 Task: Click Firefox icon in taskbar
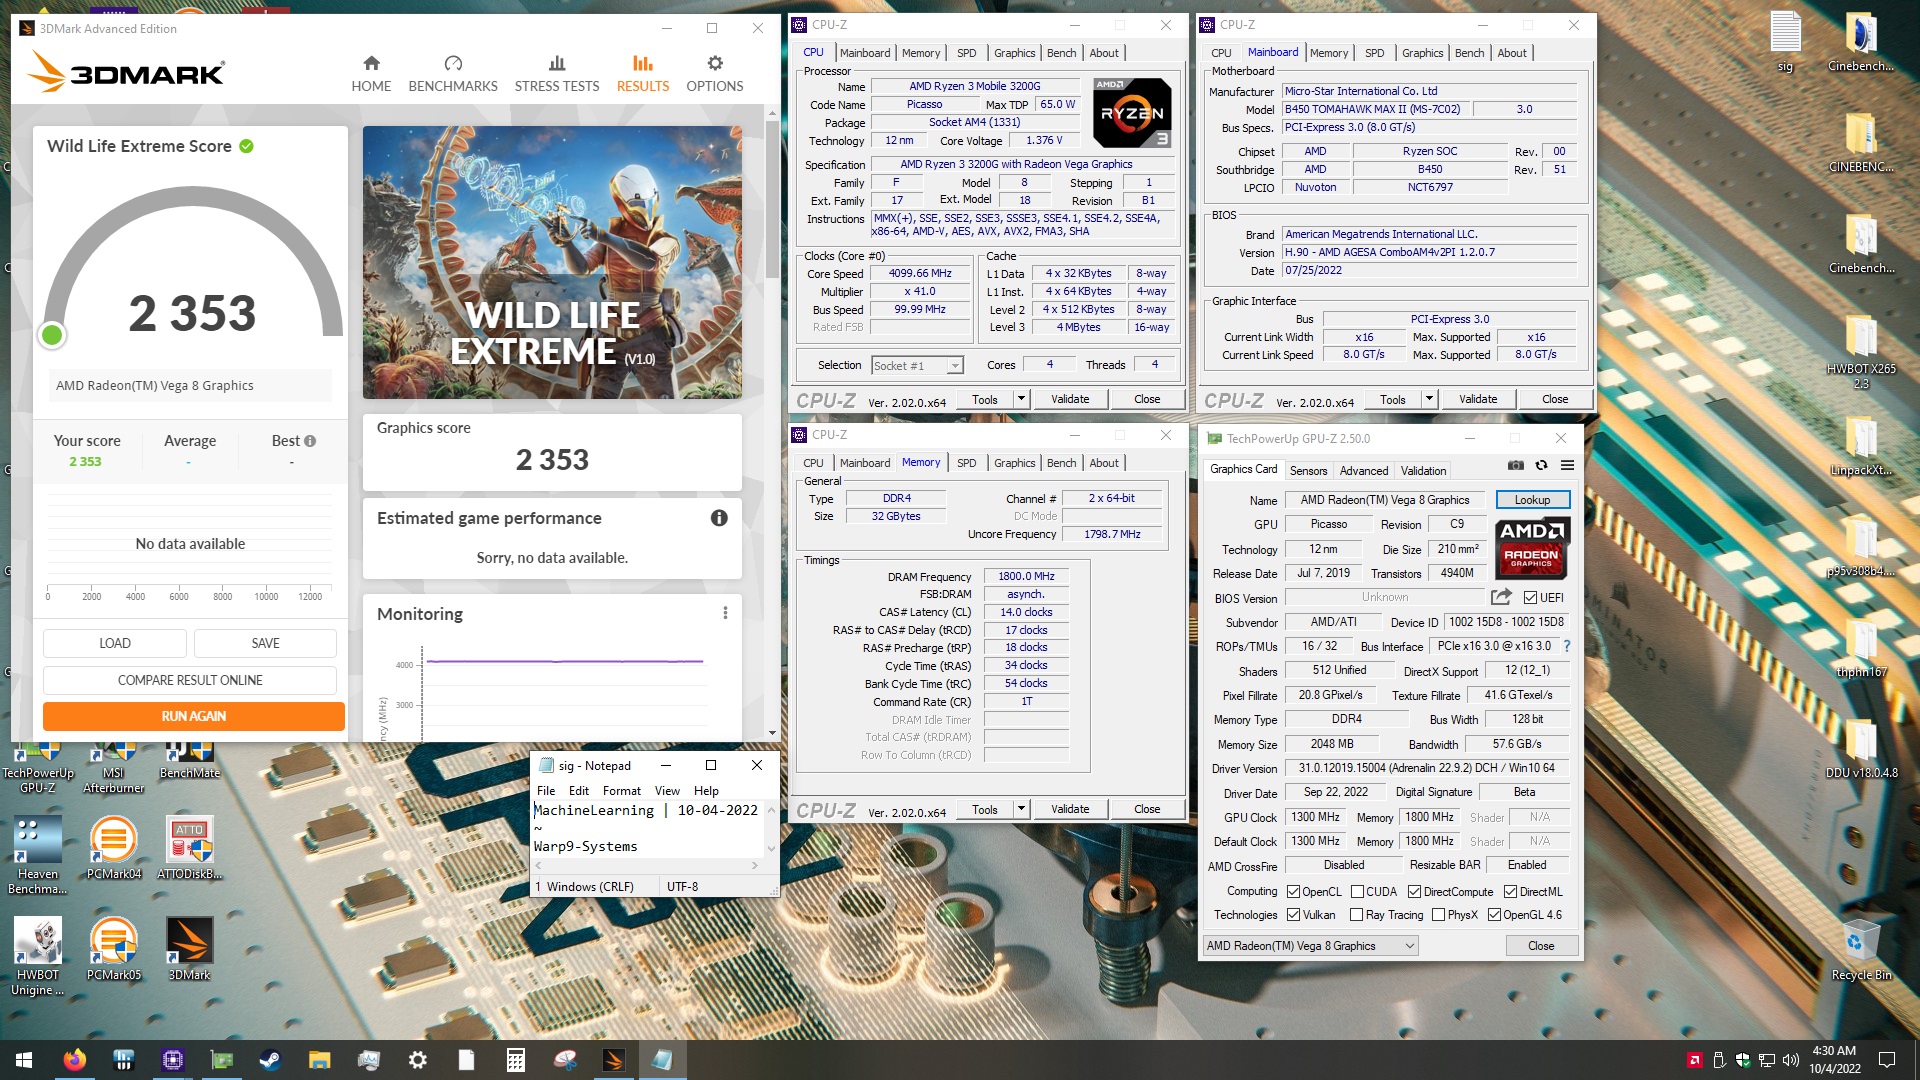(x=75, y=1060)
